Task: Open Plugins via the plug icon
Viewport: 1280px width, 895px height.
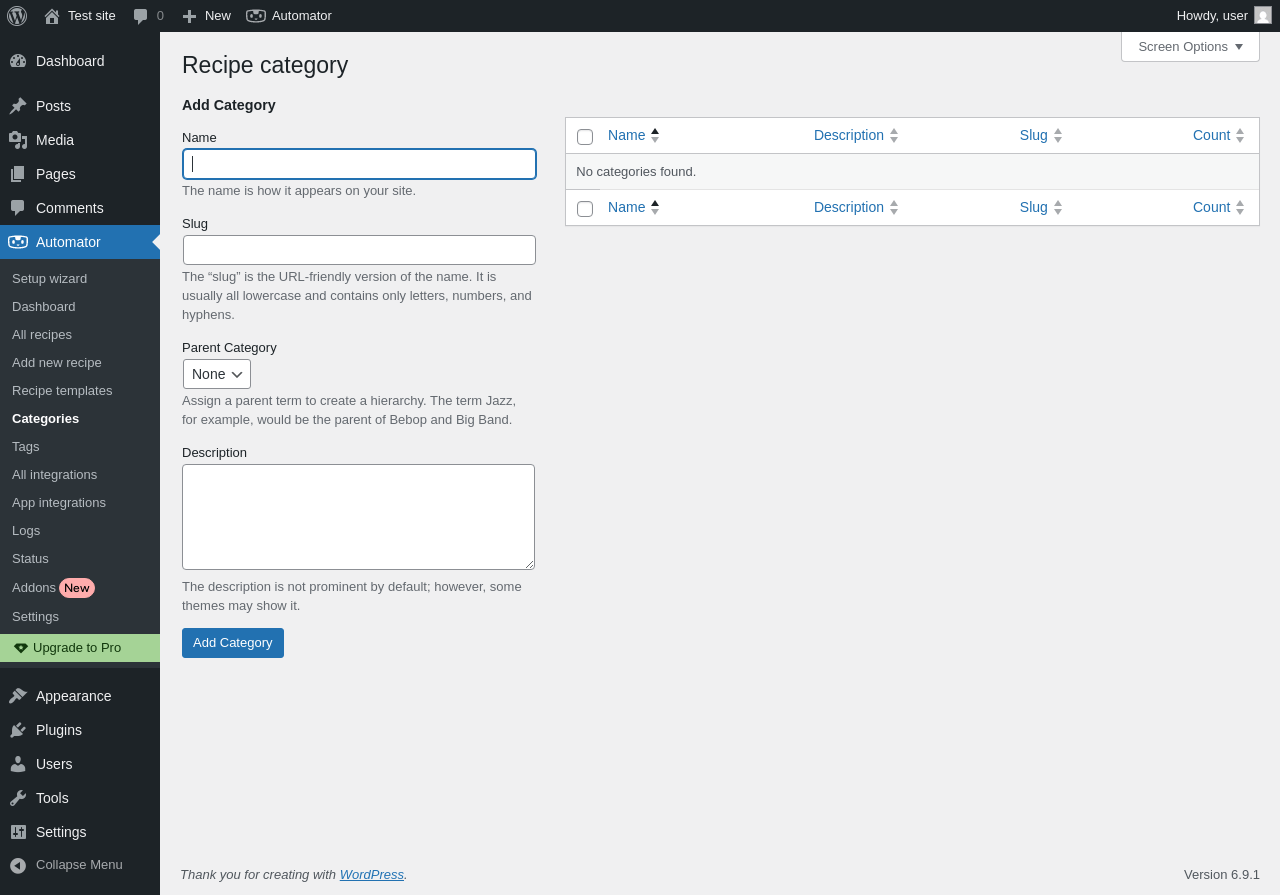Action: [x=18, y=730]
